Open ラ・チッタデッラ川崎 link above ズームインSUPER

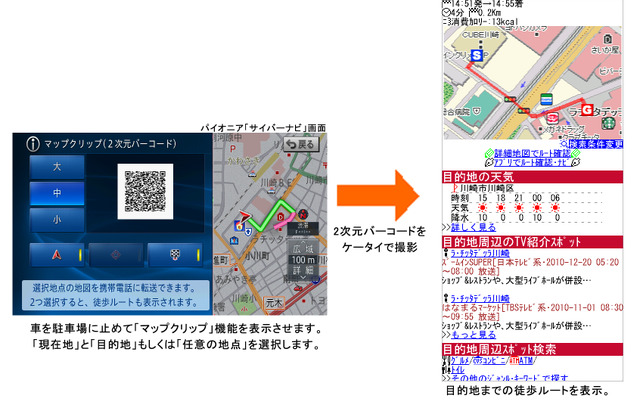480,253
